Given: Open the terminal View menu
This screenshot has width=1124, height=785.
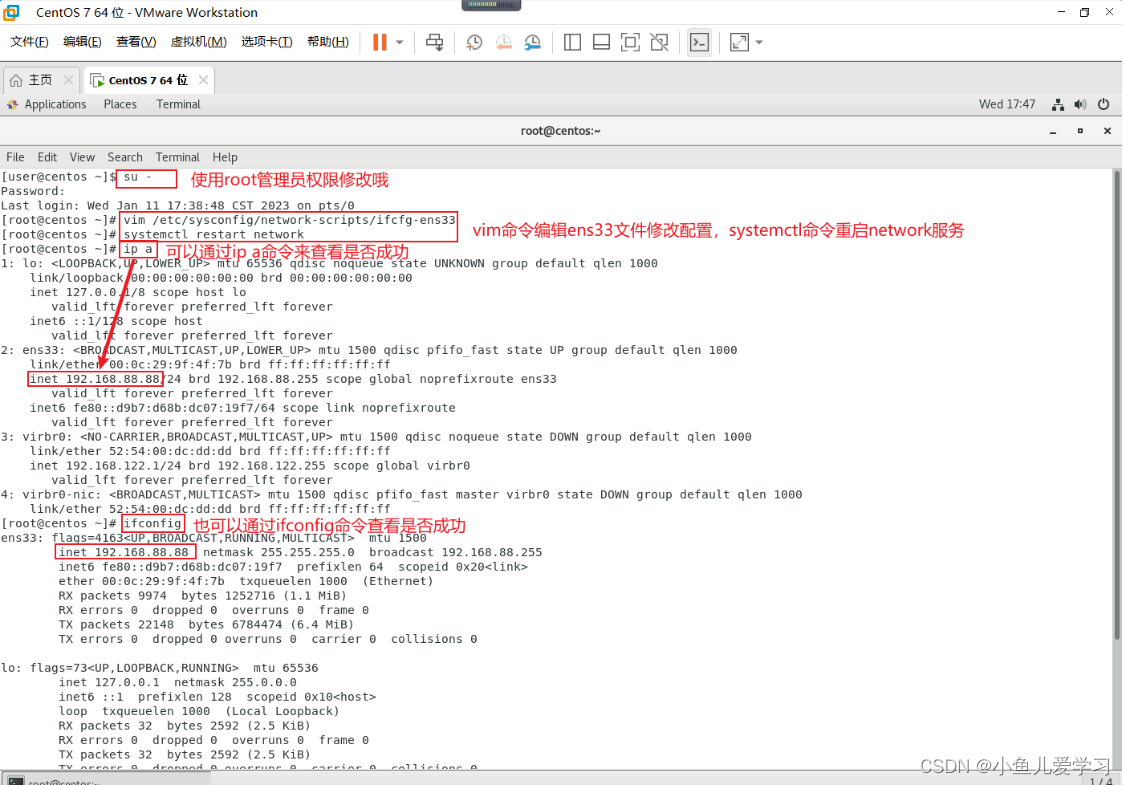Looking at the screenshot, I should coord(82,157).
